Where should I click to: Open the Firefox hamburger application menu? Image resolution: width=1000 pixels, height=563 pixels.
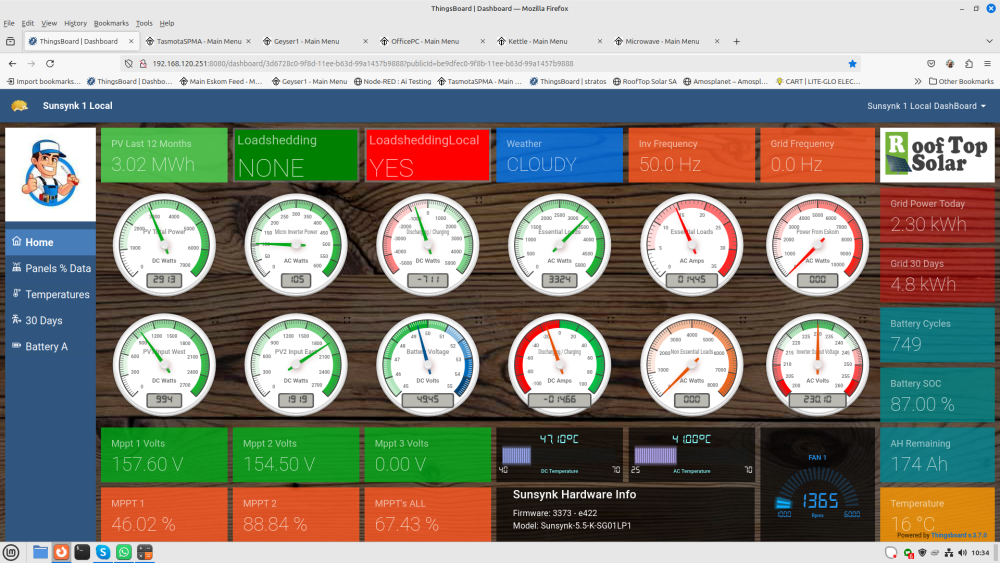987,64
